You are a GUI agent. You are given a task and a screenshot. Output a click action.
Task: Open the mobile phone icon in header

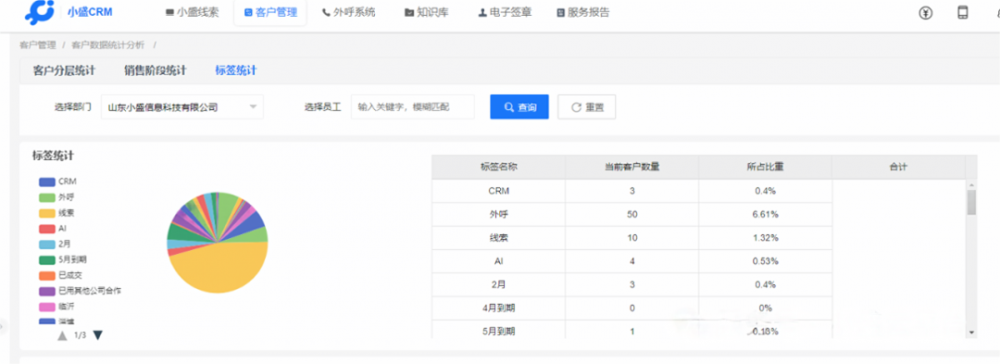[962, 12]
